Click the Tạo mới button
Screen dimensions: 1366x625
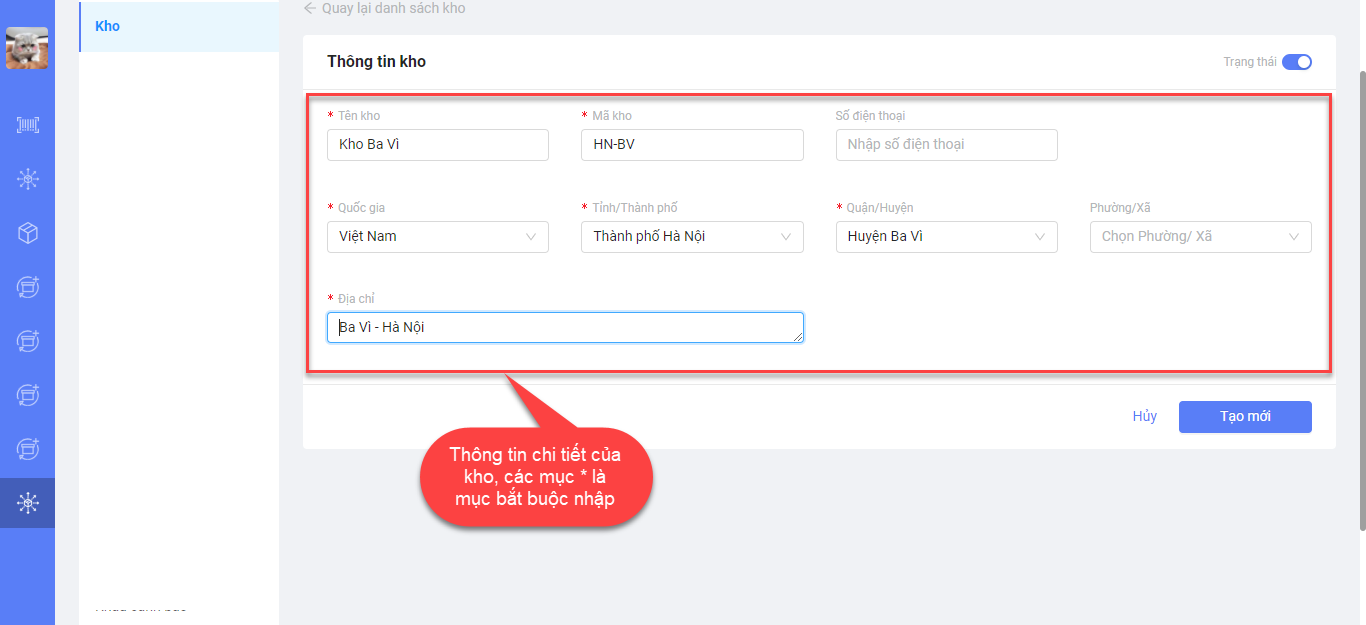[1244, 417]
